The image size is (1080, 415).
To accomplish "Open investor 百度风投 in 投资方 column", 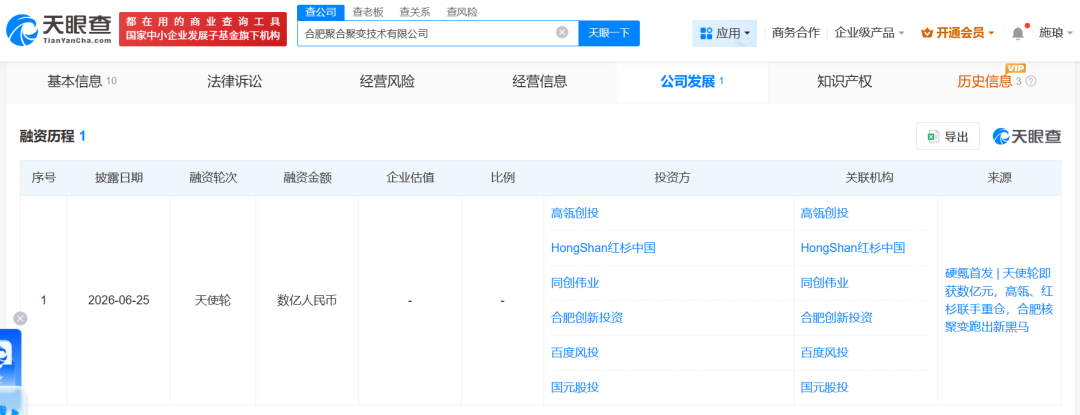I will (575, 352).
